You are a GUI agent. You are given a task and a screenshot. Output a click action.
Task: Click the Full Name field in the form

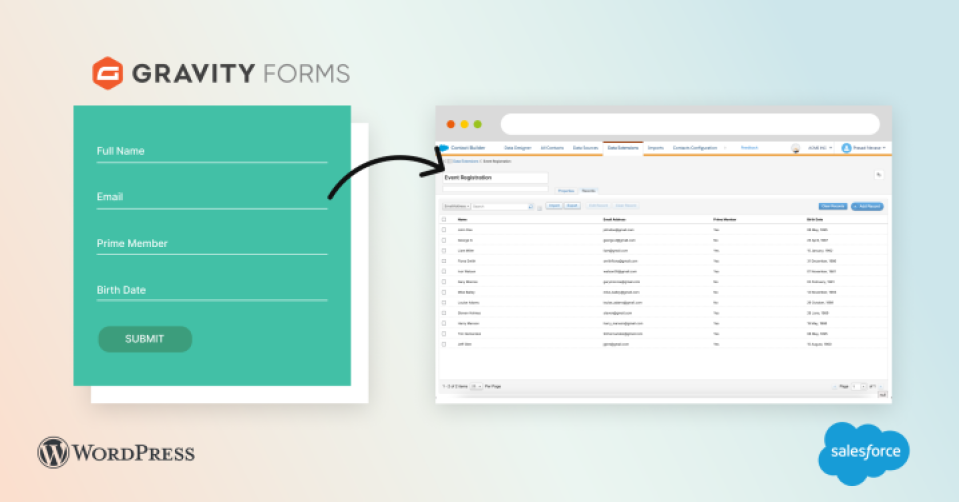coord(212,153)
